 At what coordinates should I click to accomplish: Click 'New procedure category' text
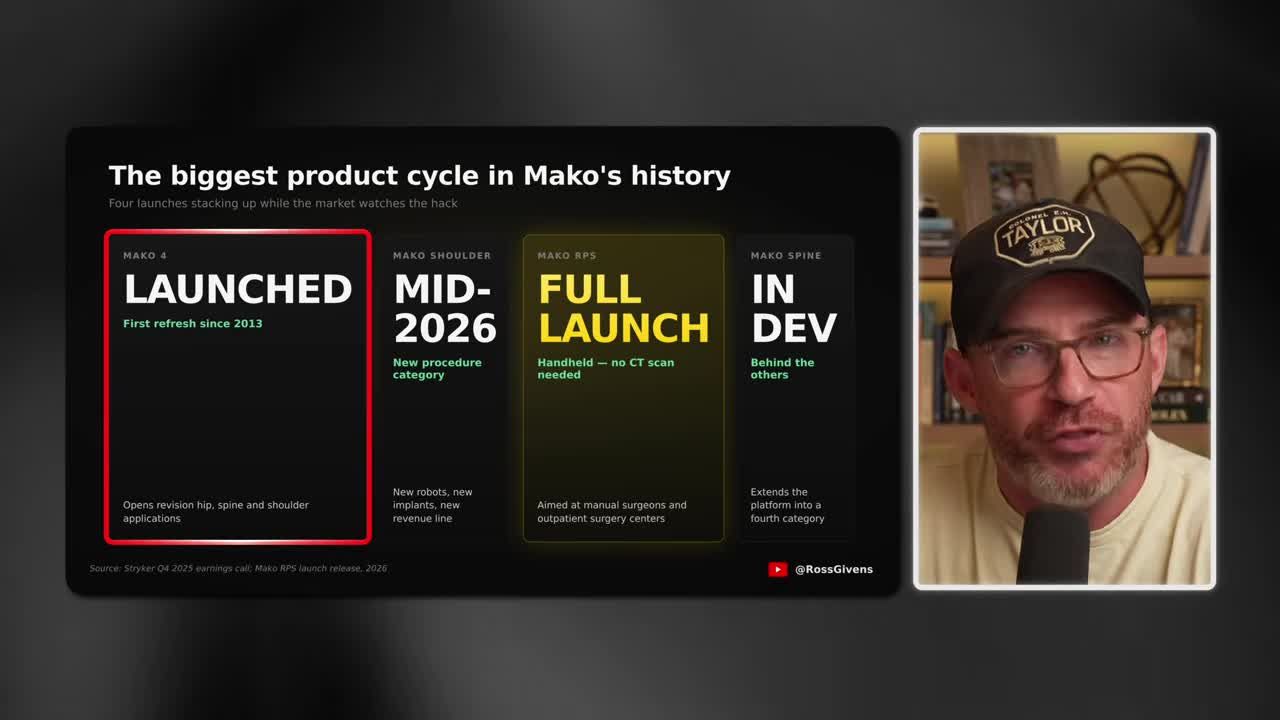[437, 368]
